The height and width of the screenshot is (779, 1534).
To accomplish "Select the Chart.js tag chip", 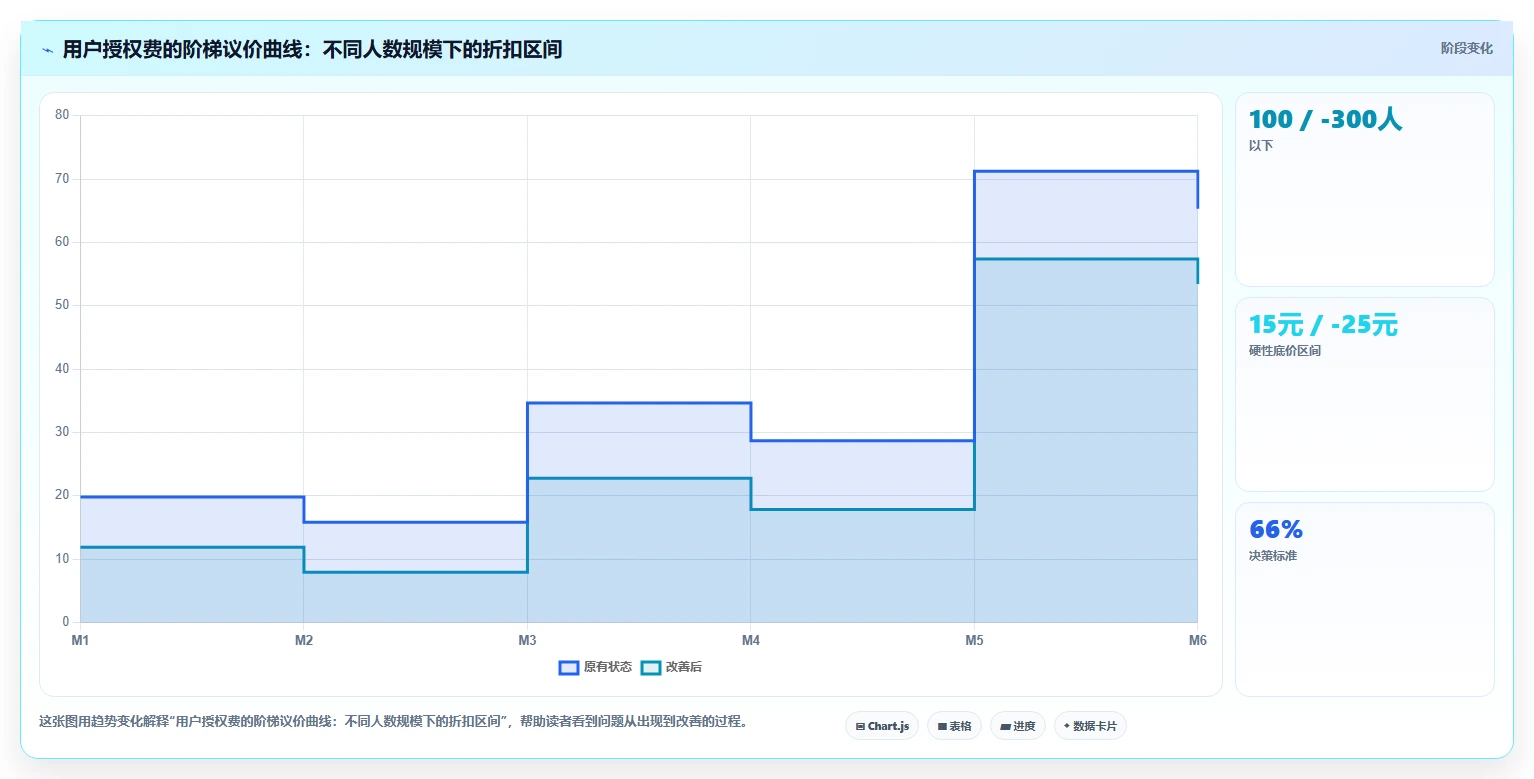I will pos(882,726).
